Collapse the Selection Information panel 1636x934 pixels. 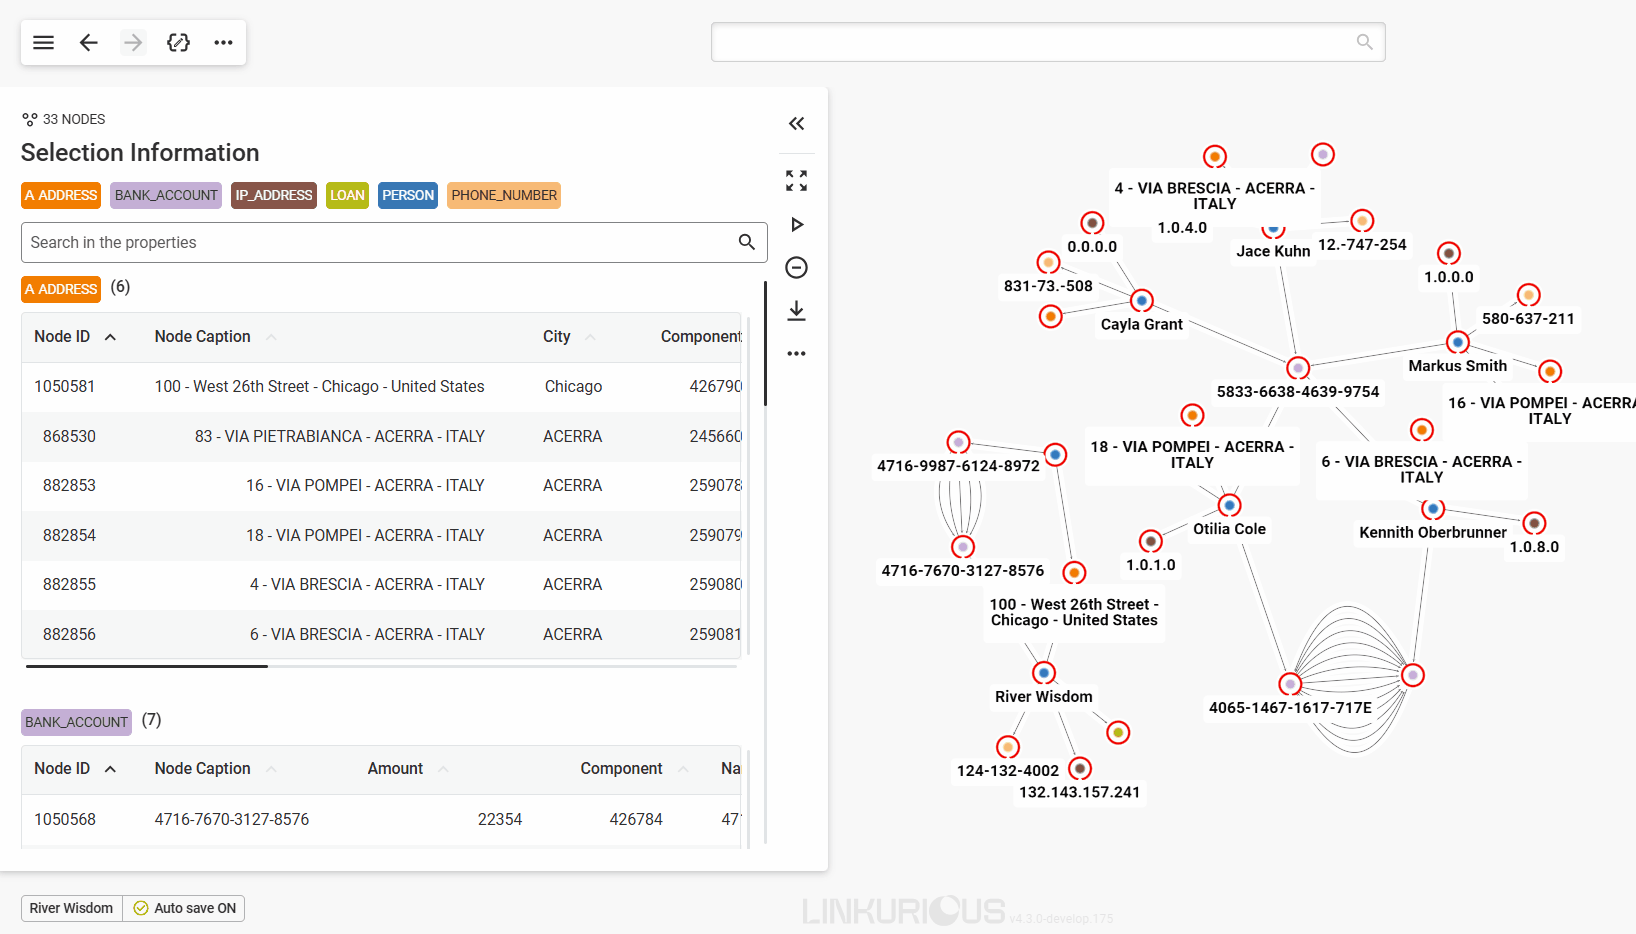[x=796, y=124]
